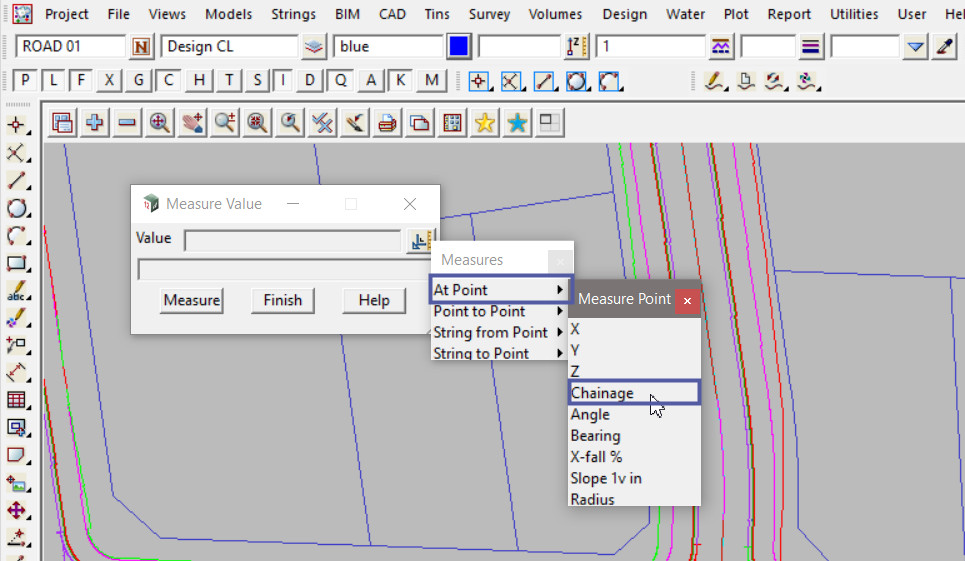
Task: Click the zoom in magnifier icon
Action: pyautogui.click(x=225, y=123)
